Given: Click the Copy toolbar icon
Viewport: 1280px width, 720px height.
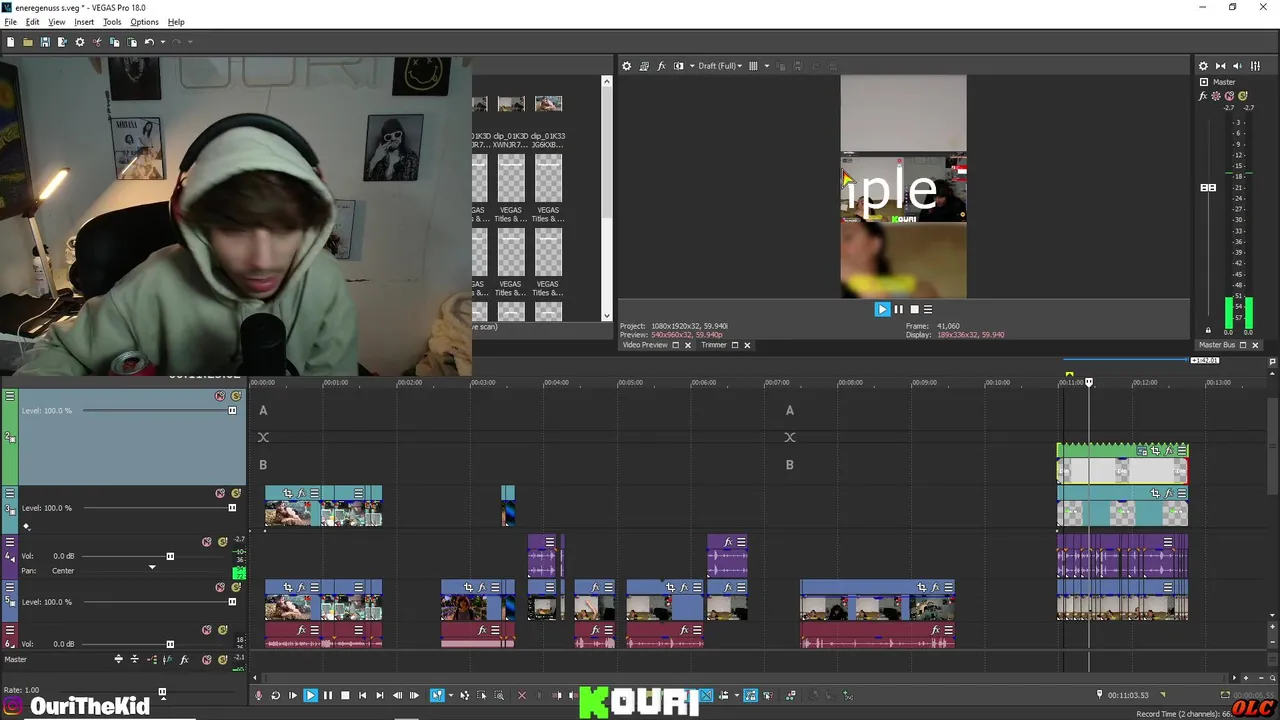Looking at the screenshot, I should [x=114, y=42].
